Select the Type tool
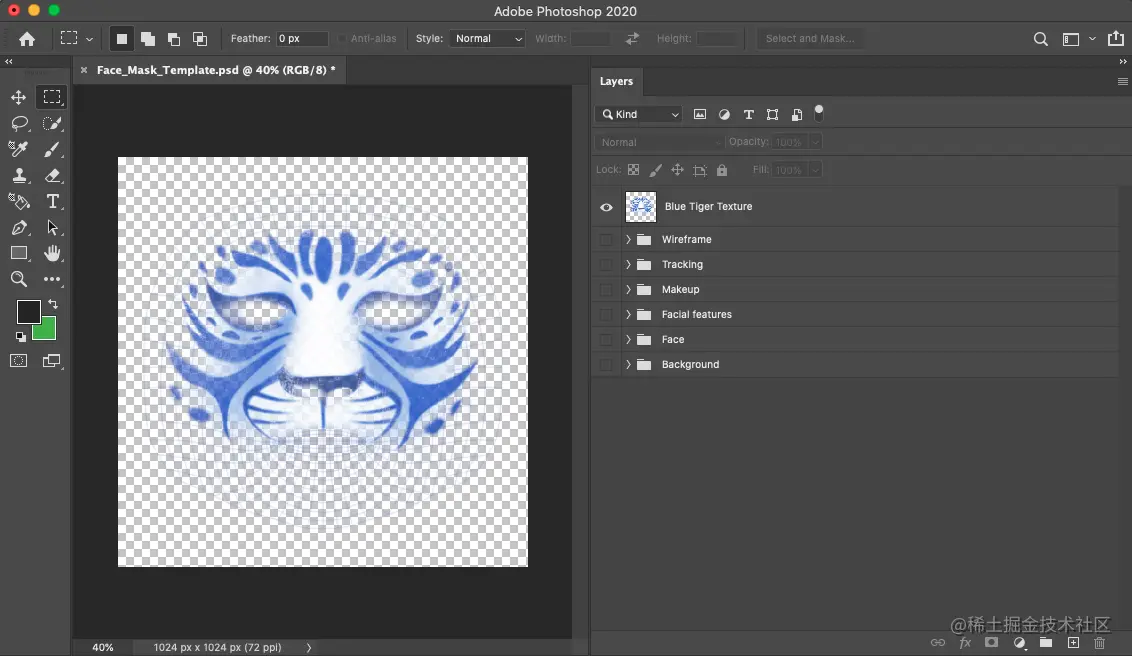Viewport: 1132px width, 656px height. pyautogui.click(x=52, y=201)
